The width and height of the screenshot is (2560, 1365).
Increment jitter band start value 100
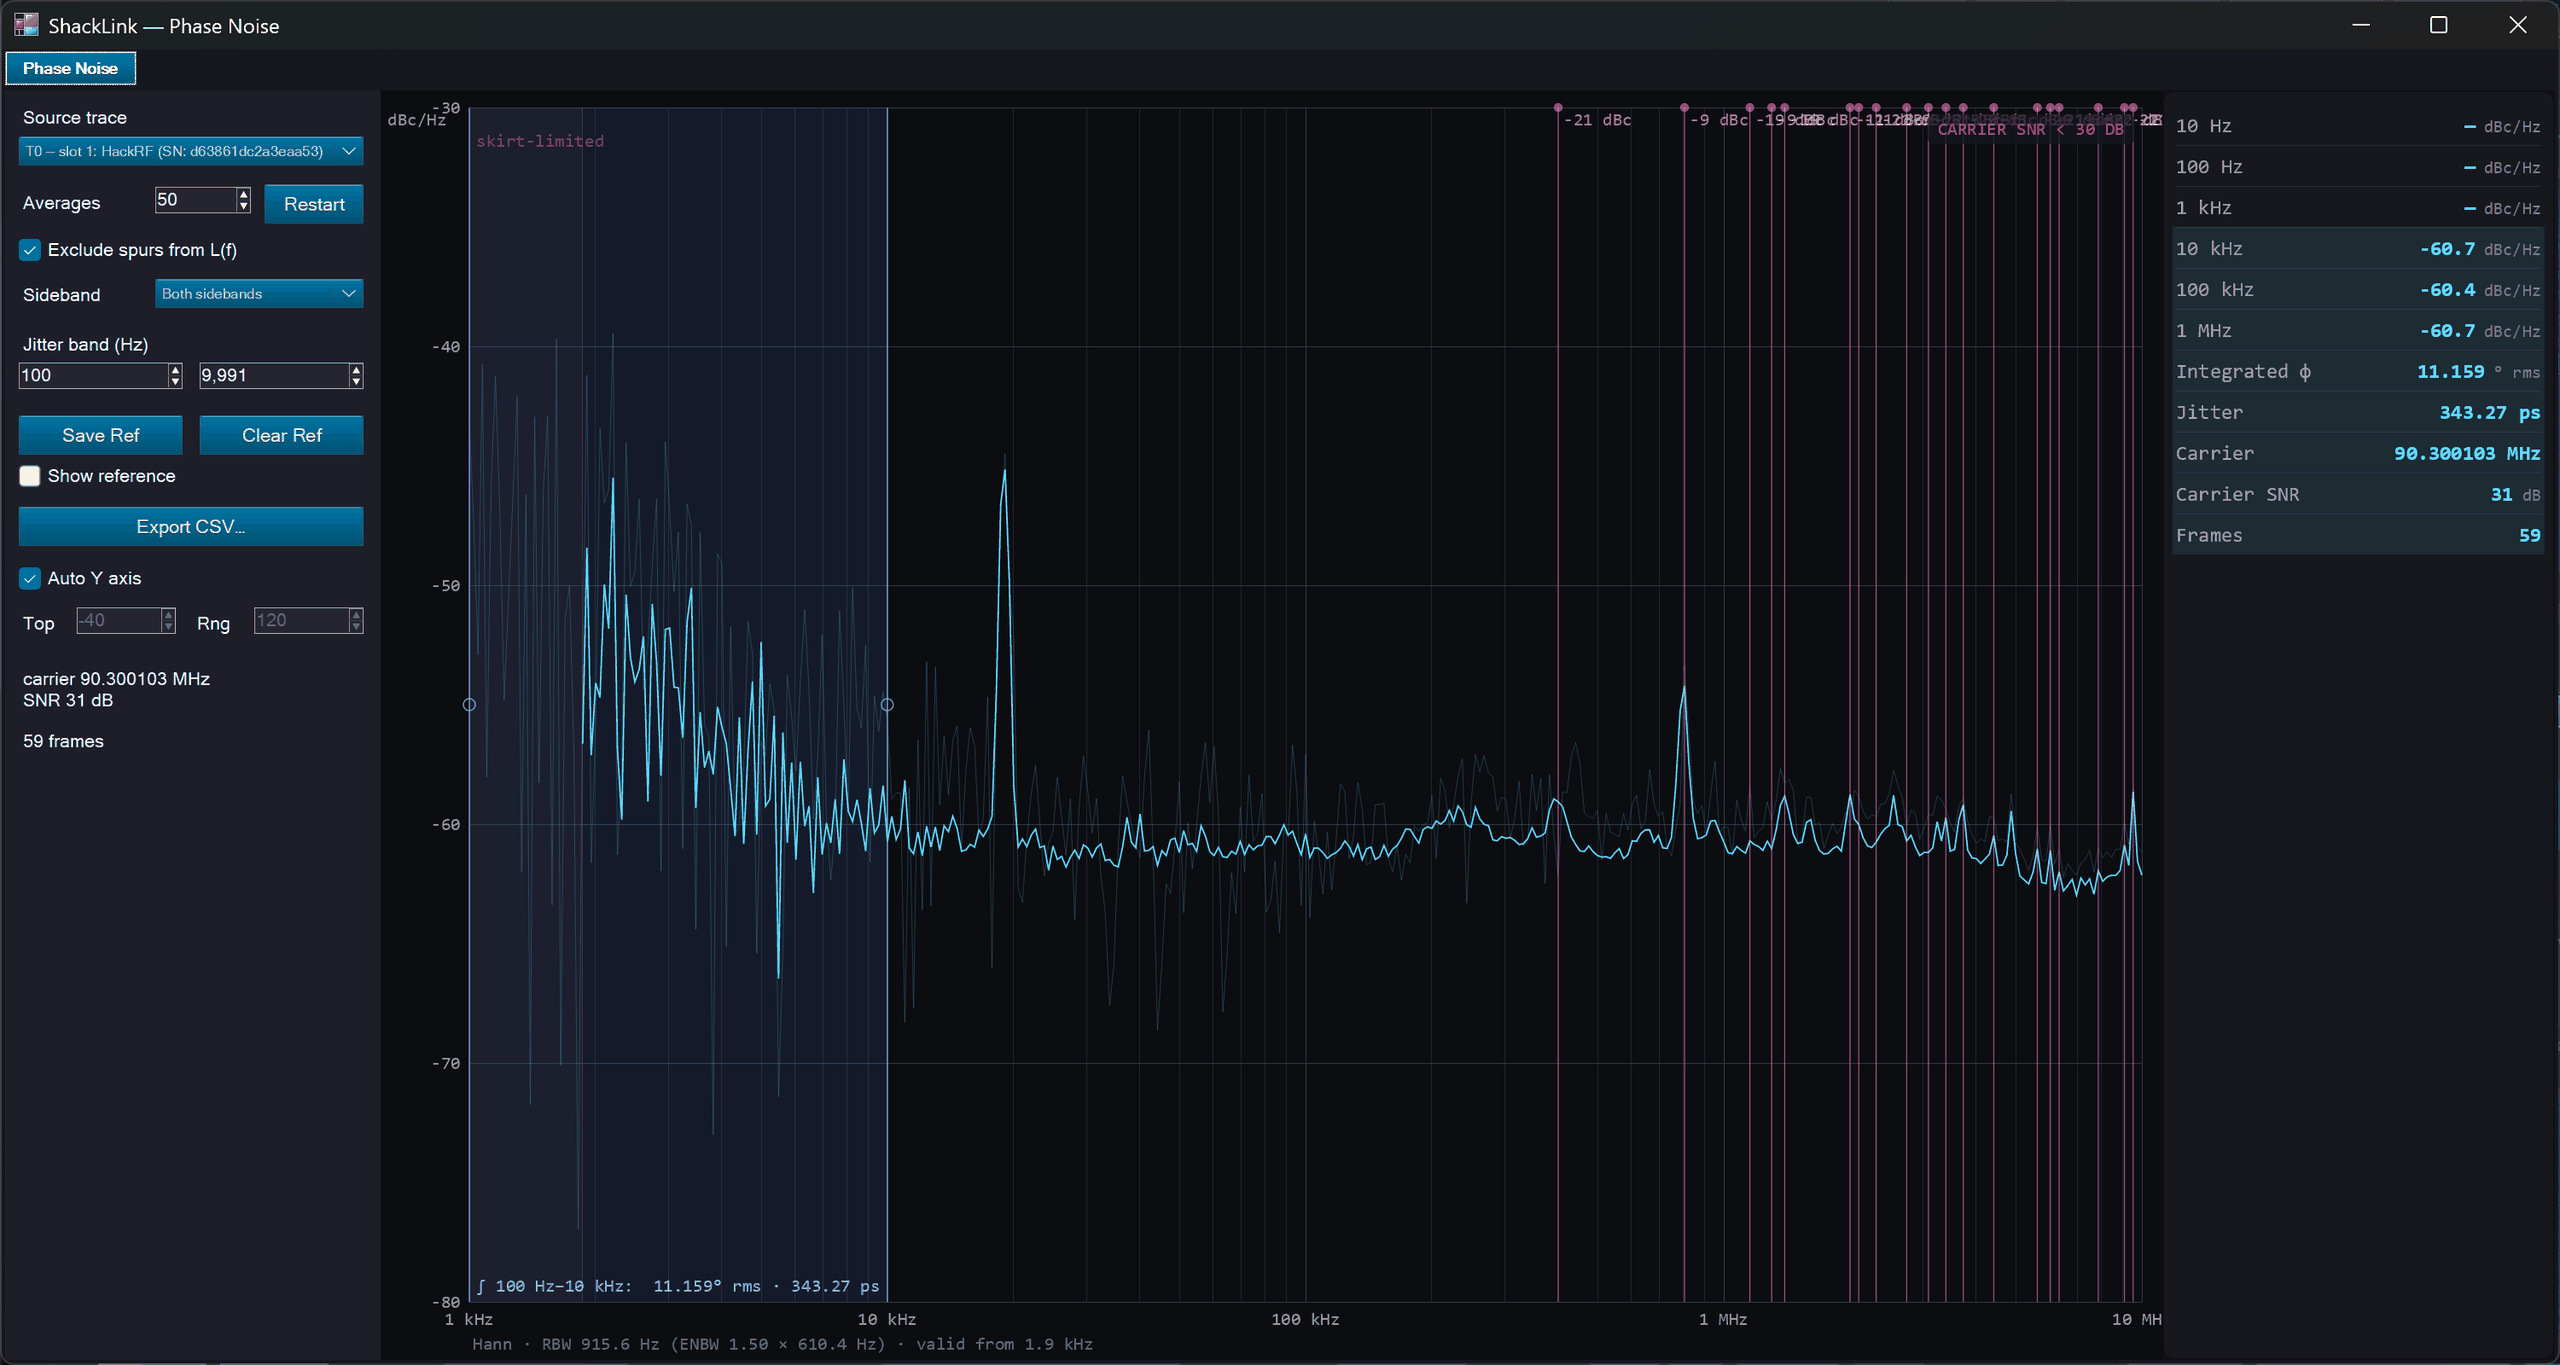pyautogui.click(x=176, y=369)
